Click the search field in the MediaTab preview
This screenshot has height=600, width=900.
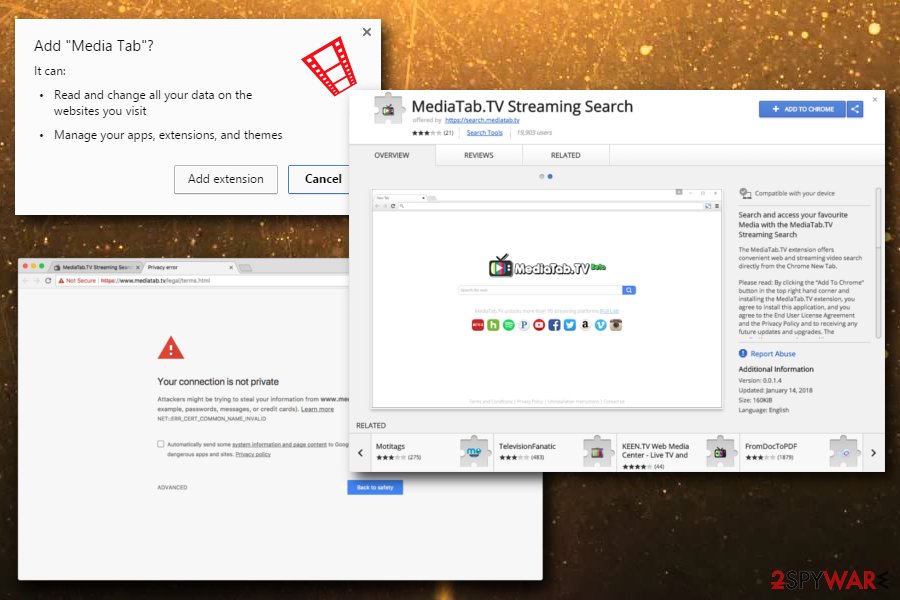pos(540,291)
